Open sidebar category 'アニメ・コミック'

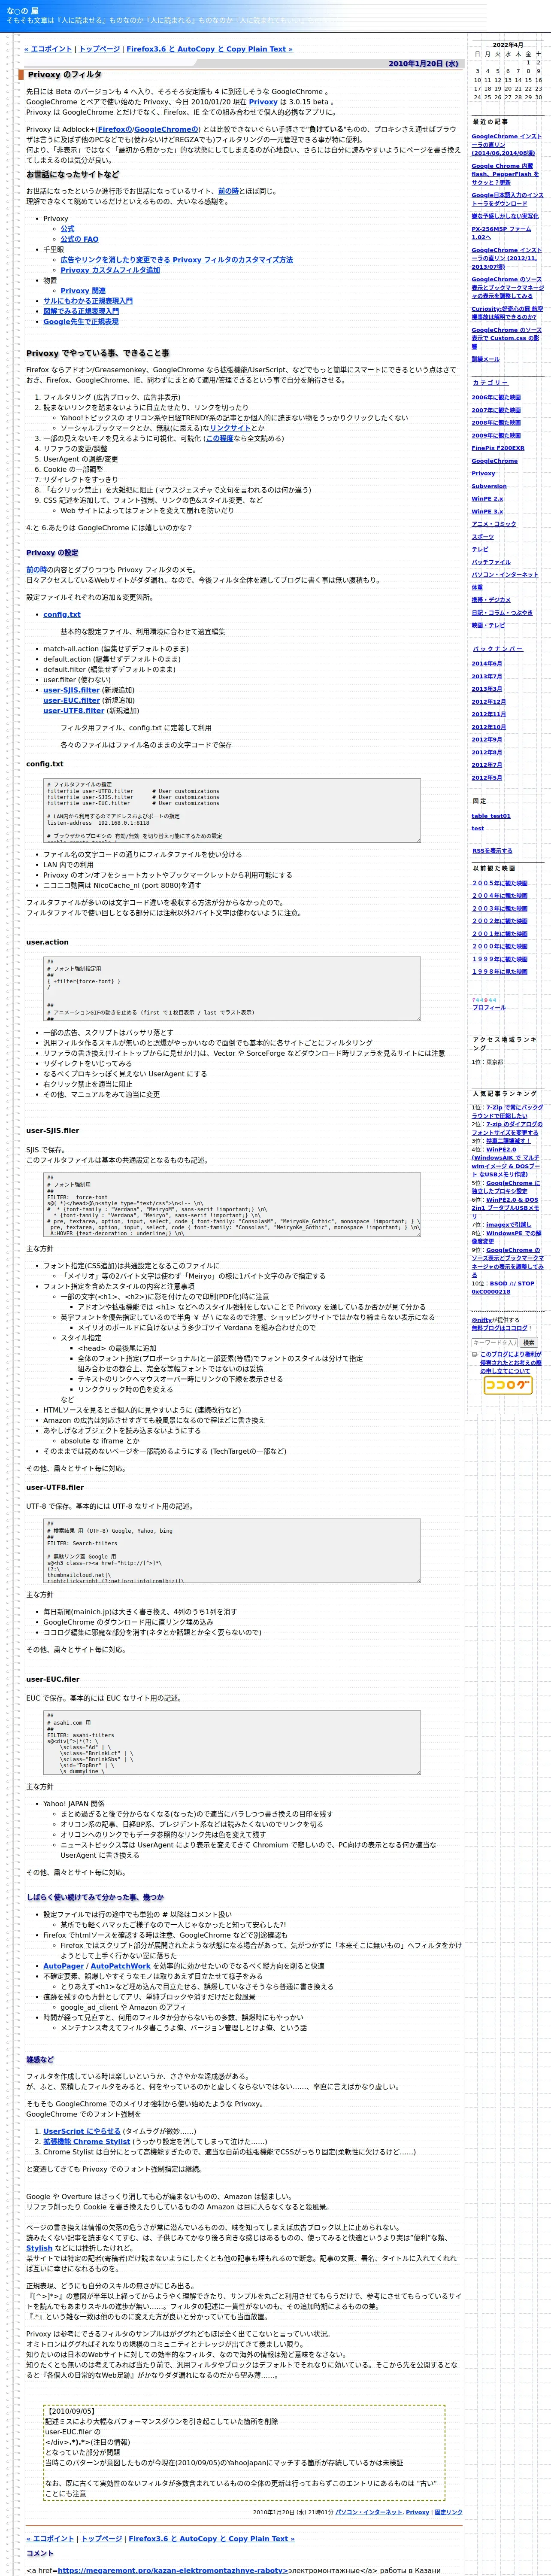pyautogui.click(x=494, y=524)
